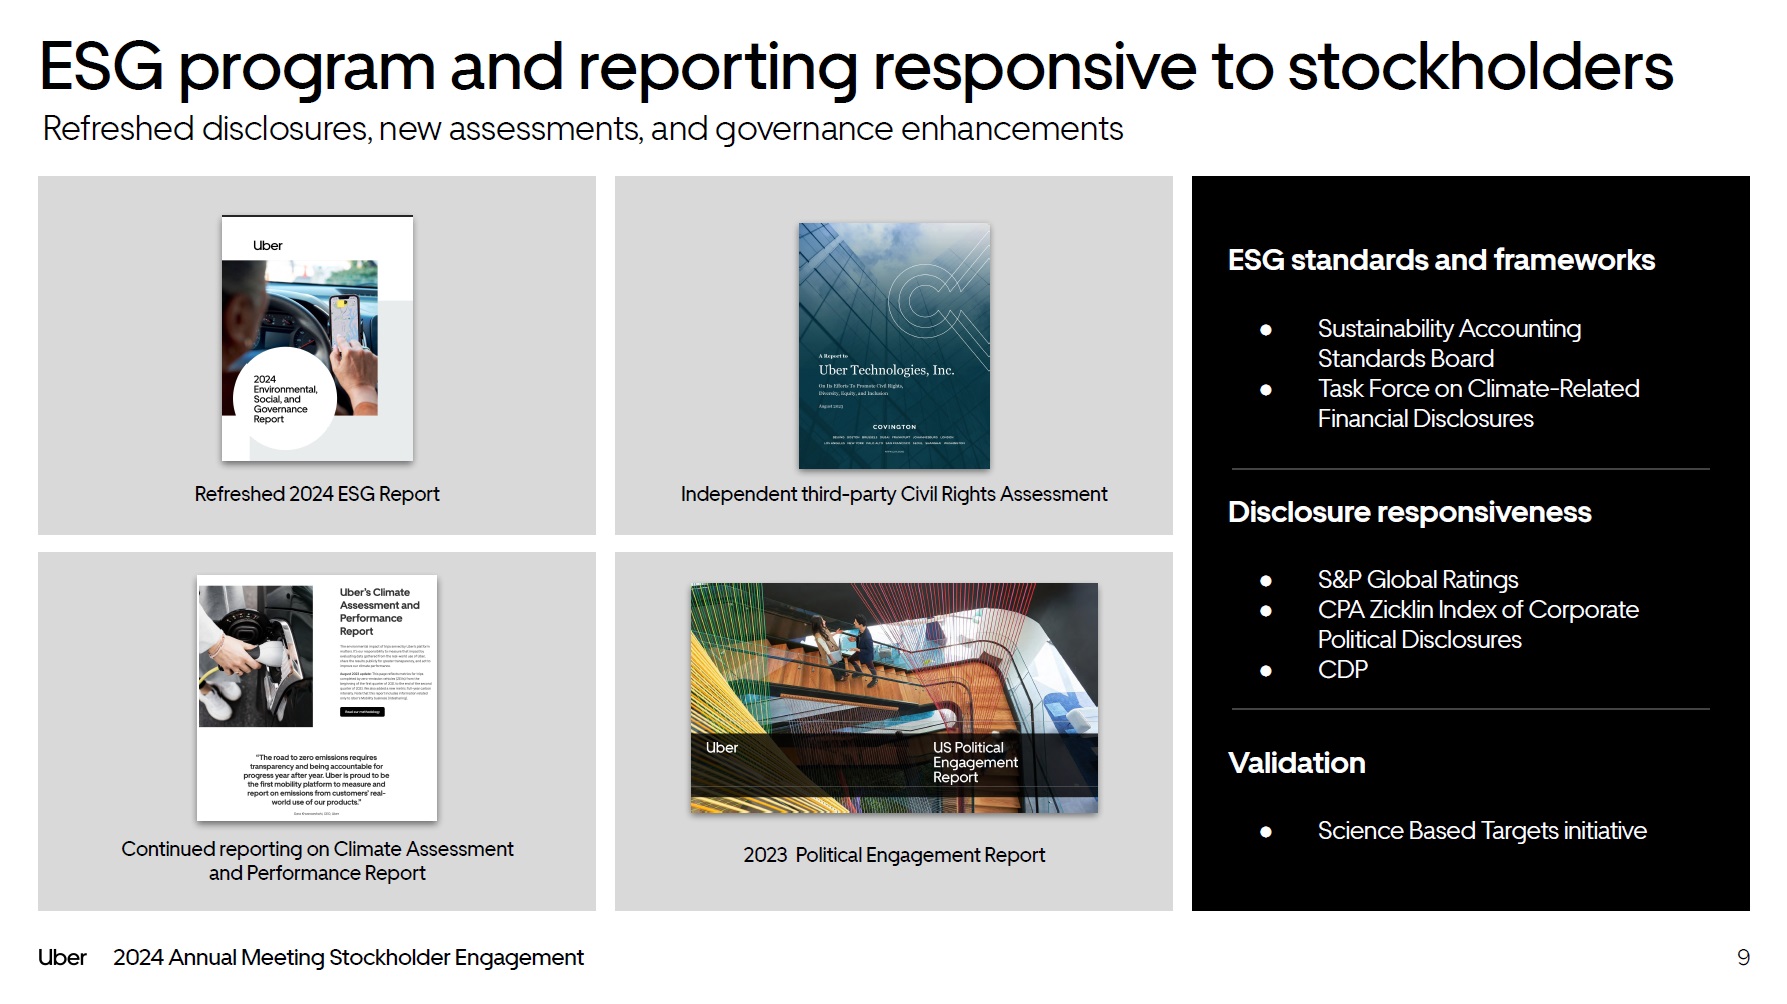Select the 'Independent third-party Civil Rights Assessment' caption
This screenshot has width=1787, height=1004.
[894, 494]
